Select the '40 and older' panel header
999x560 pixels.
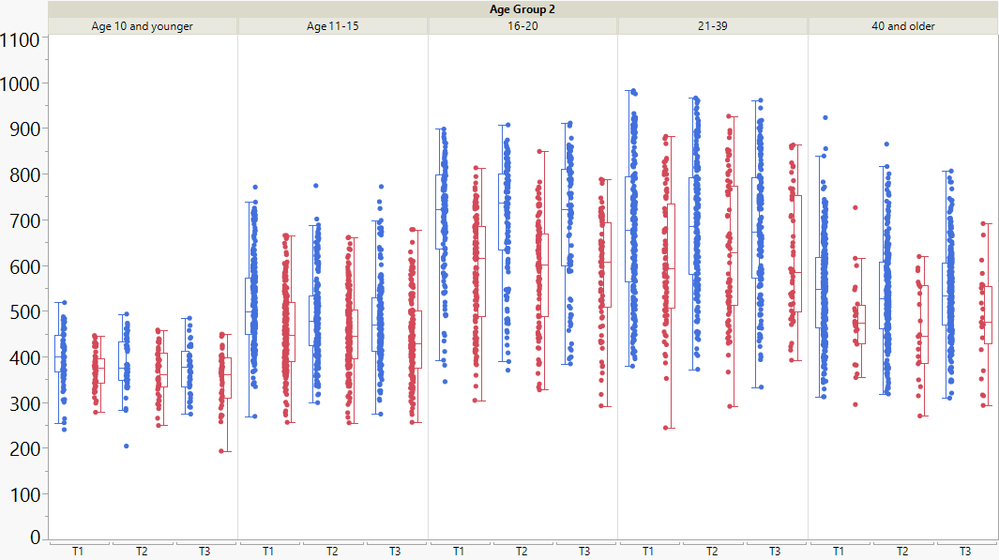click(903, 26)
